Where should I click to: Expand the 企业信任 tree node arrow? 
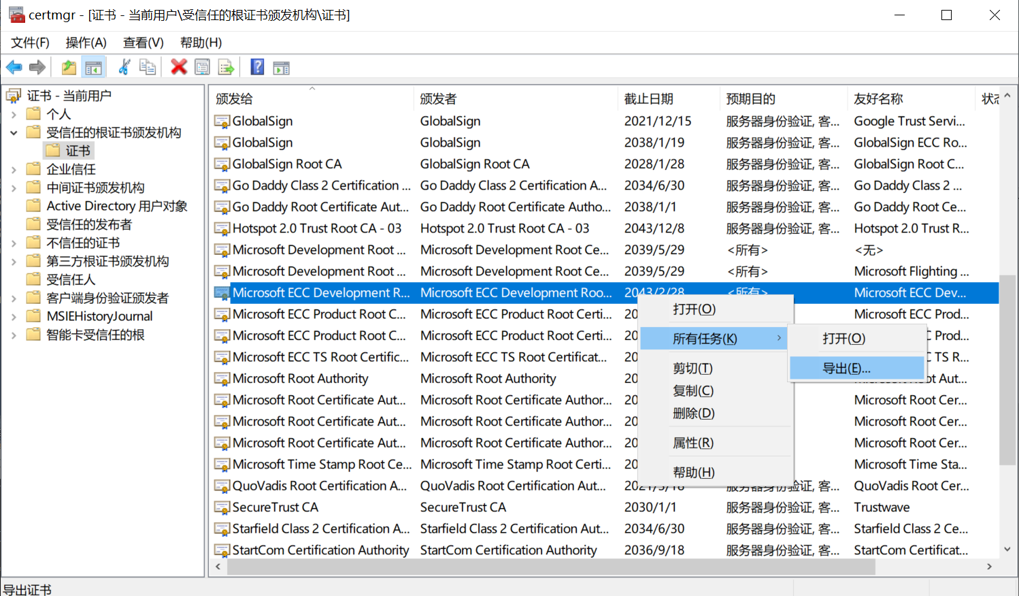(x=14, y=170)
